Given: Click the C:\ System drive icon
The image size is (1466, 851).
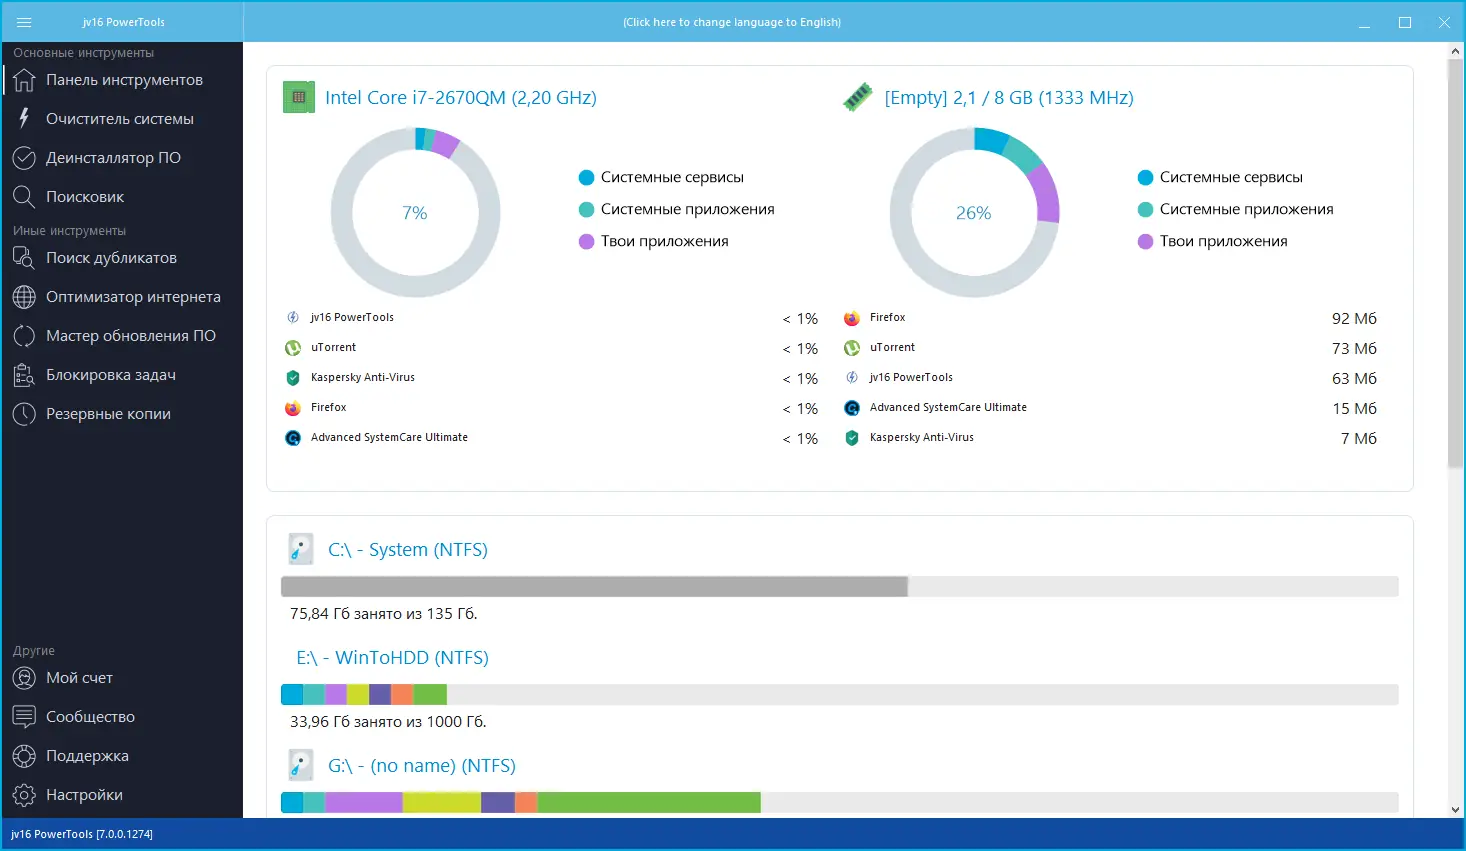Looking at the screenshot, I should click(x=300, y=549).
